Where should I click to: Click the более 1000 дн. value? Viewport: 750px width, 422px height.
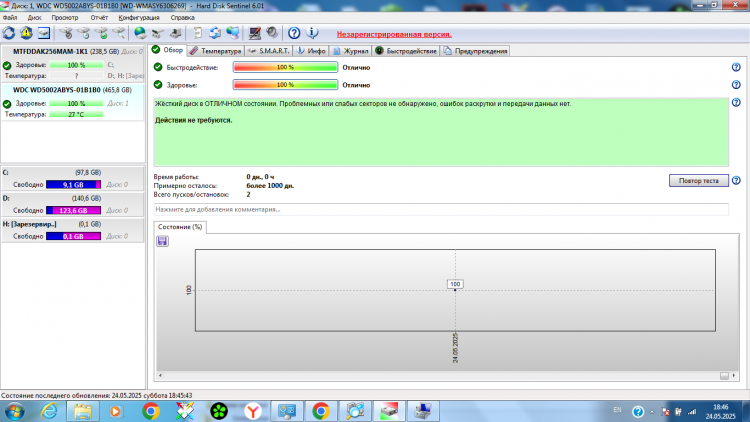coord(270,186)
